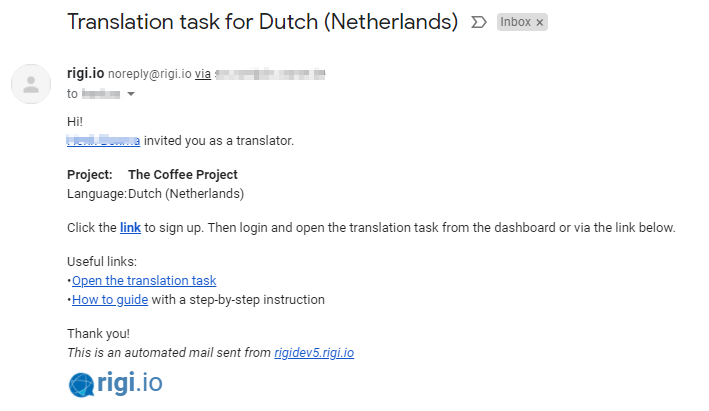Open the translation task link
This screenshot has width=709, height=411.
[x=144, y=280]
